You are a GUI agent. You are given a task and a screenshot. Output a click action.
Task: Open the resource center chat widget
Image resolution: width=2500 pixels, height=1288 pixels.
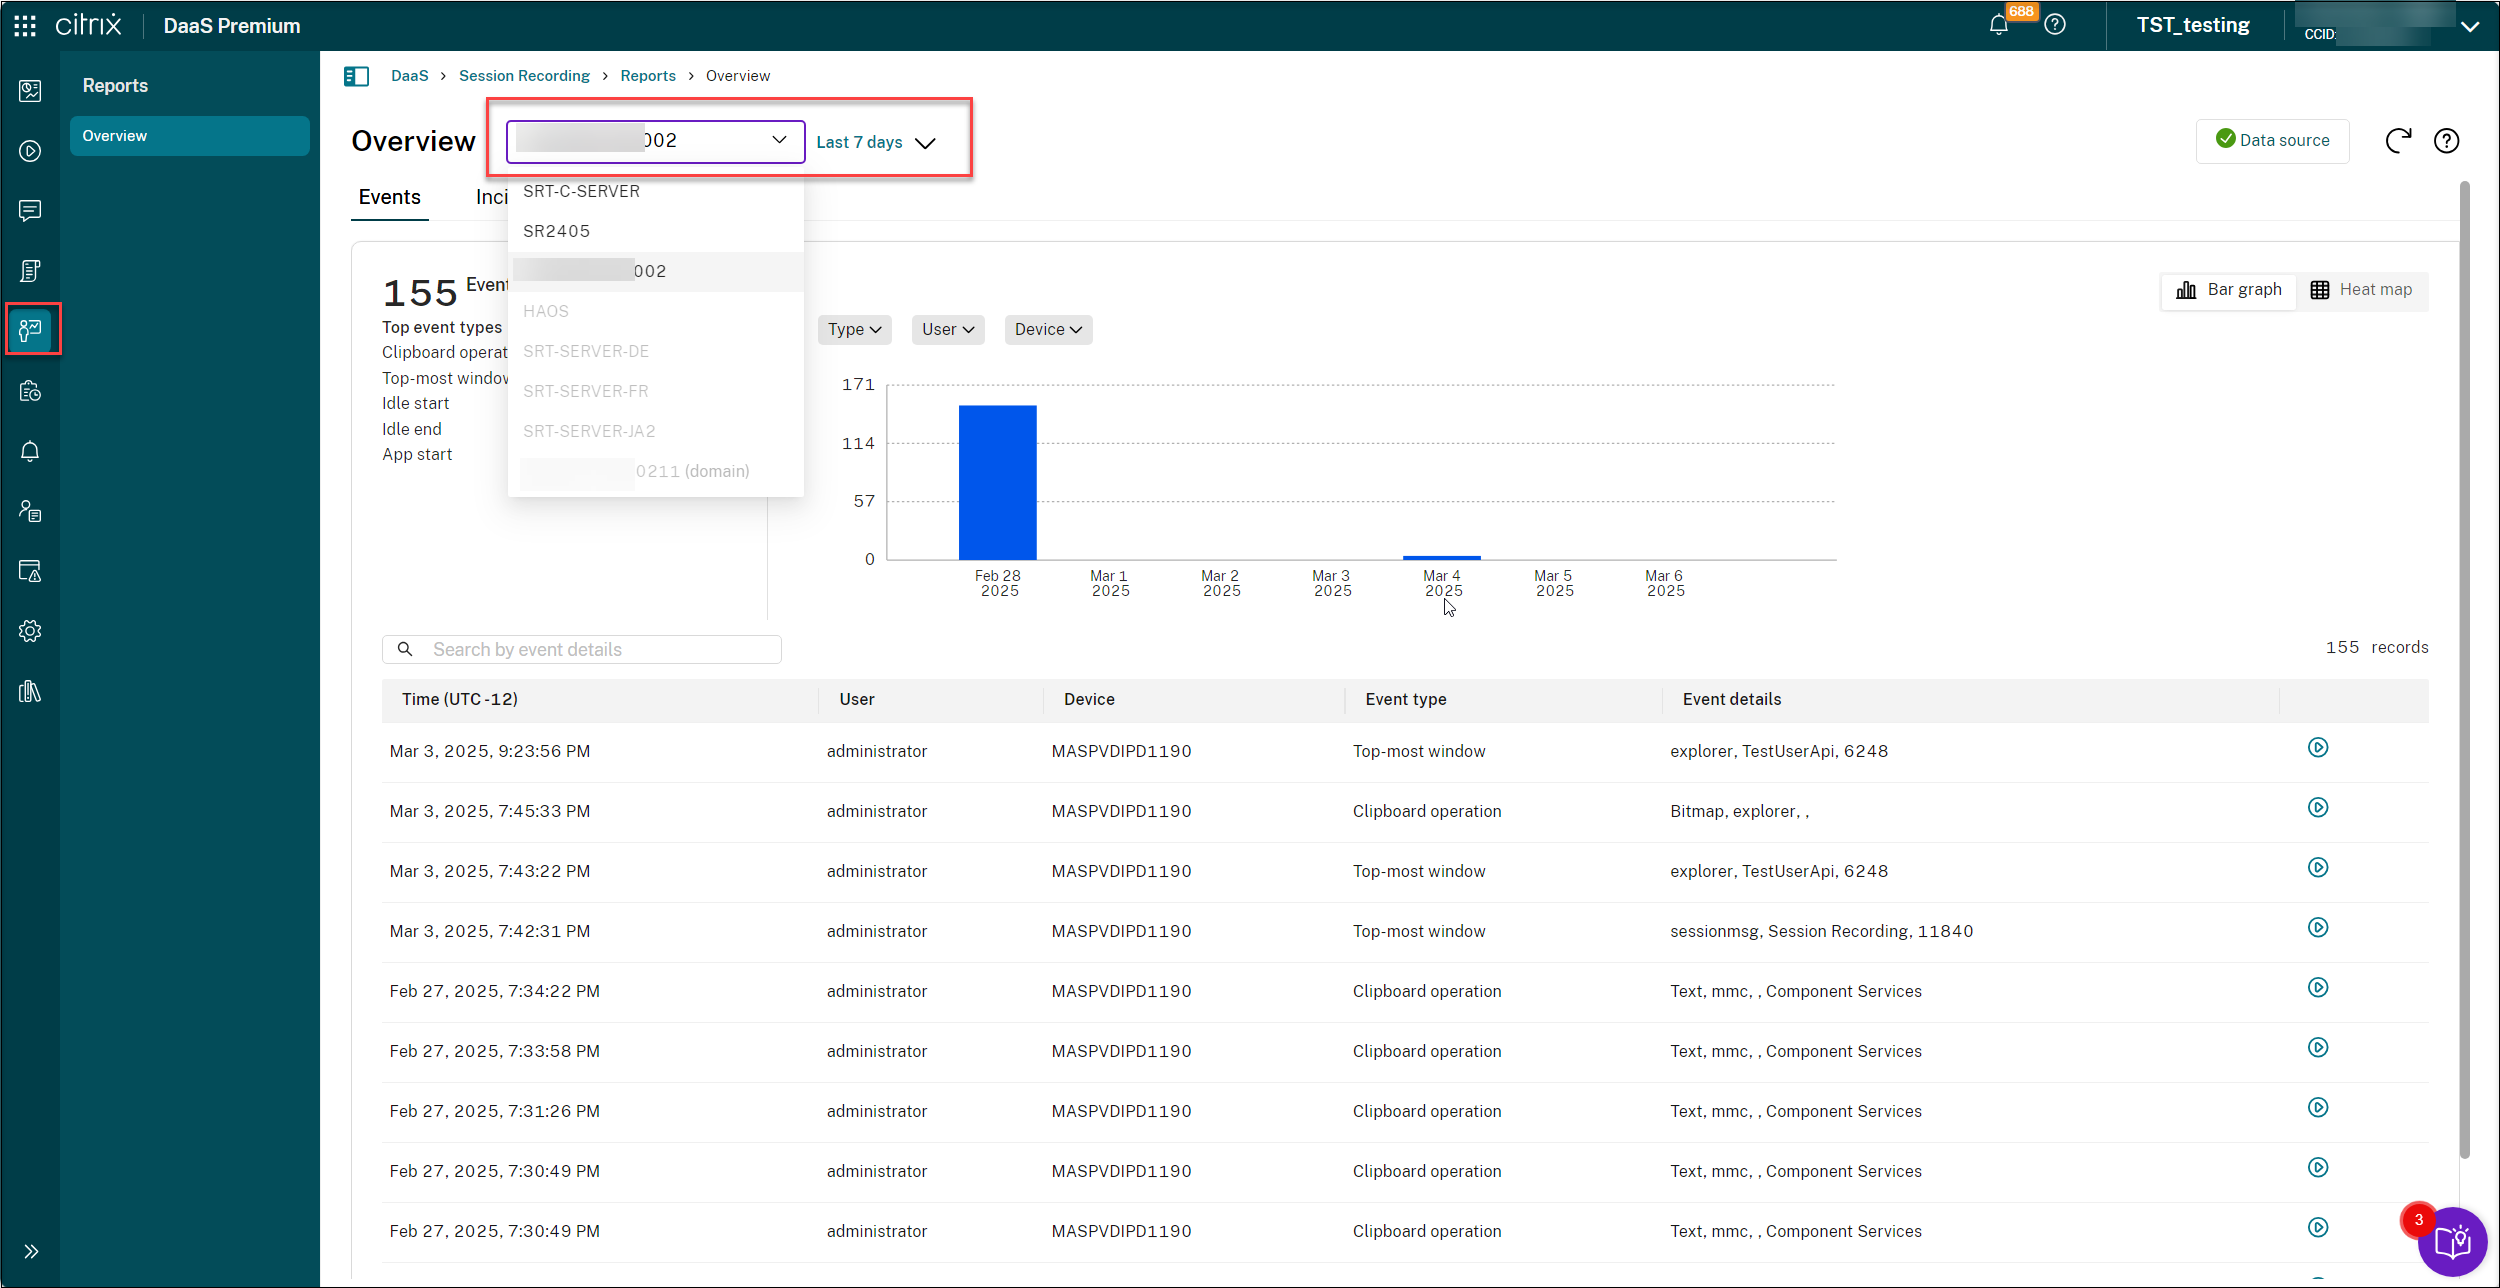2451,1242
